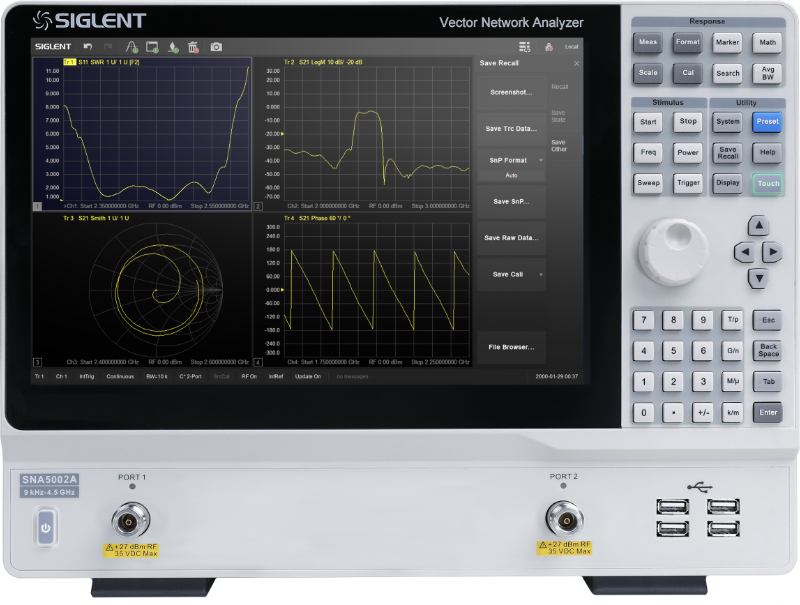Take a screenshot with the camera icon
This screenshot has height=605, width=800.
pyautogui.click(x=216, y=47)
